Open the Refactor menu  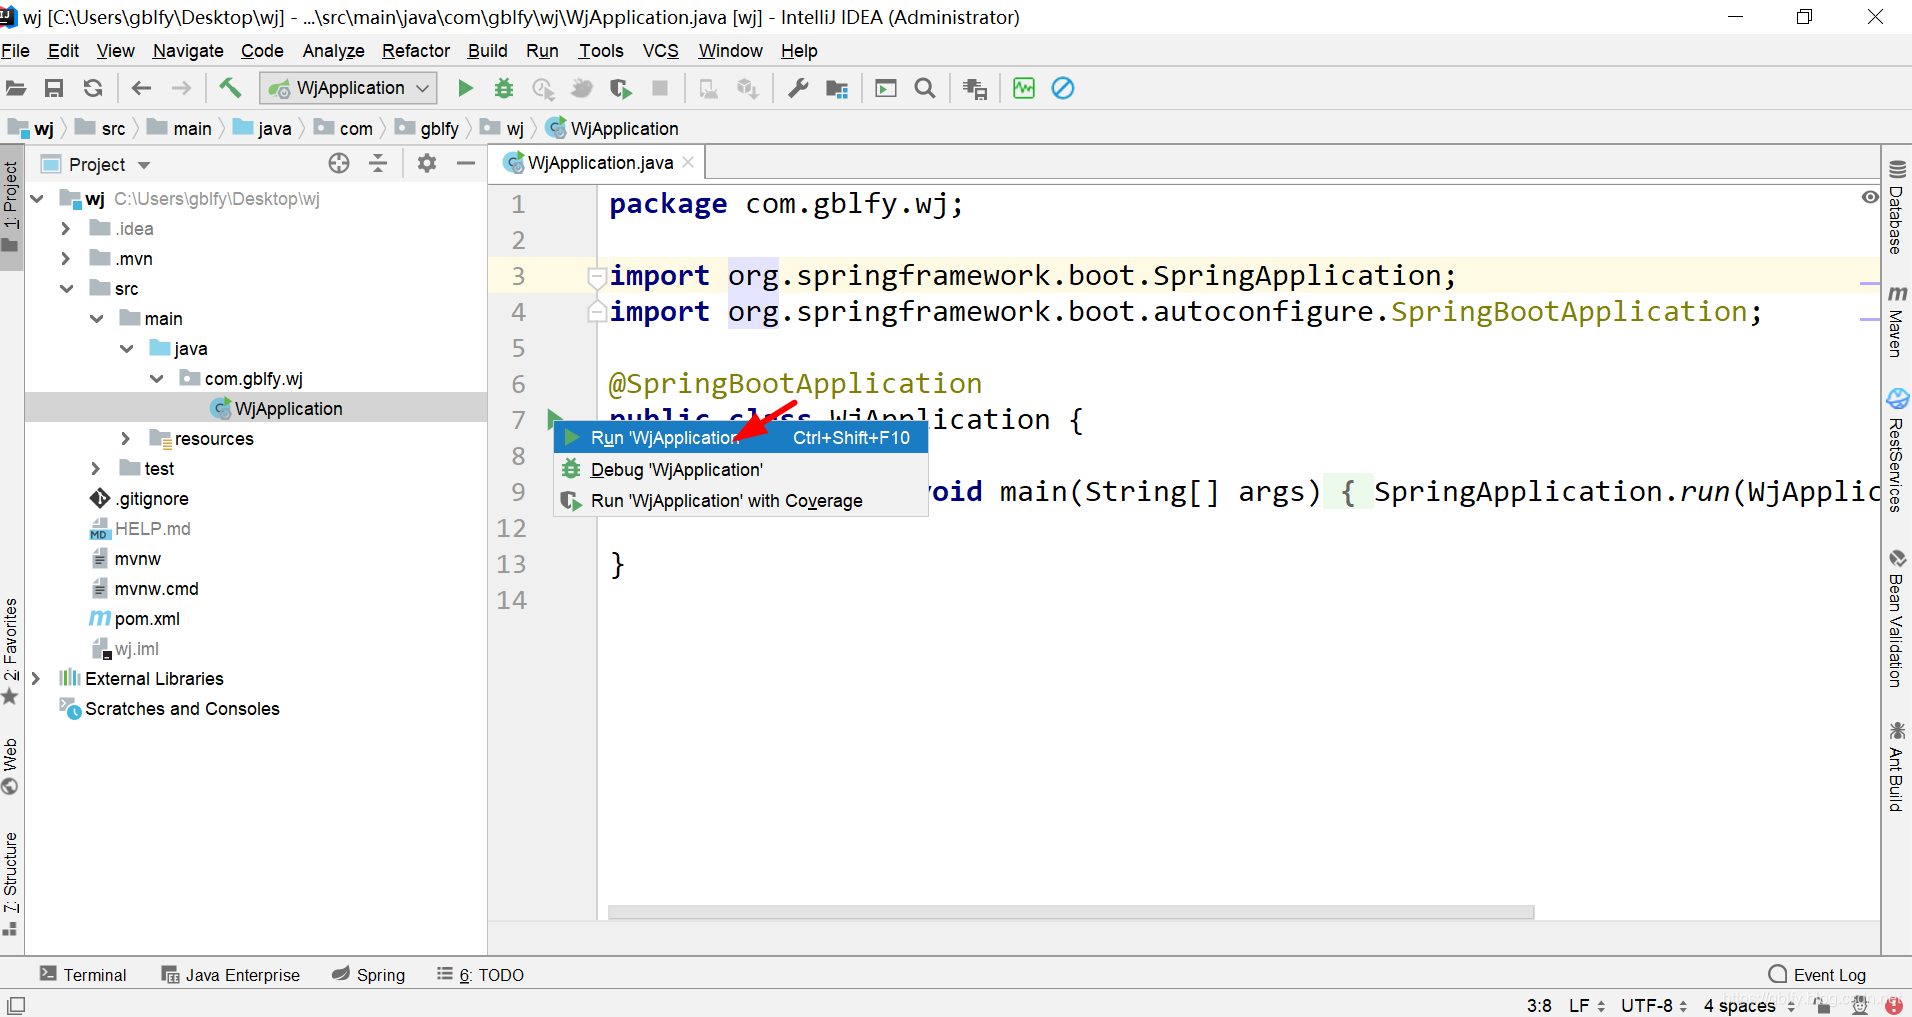pos(416,51)
